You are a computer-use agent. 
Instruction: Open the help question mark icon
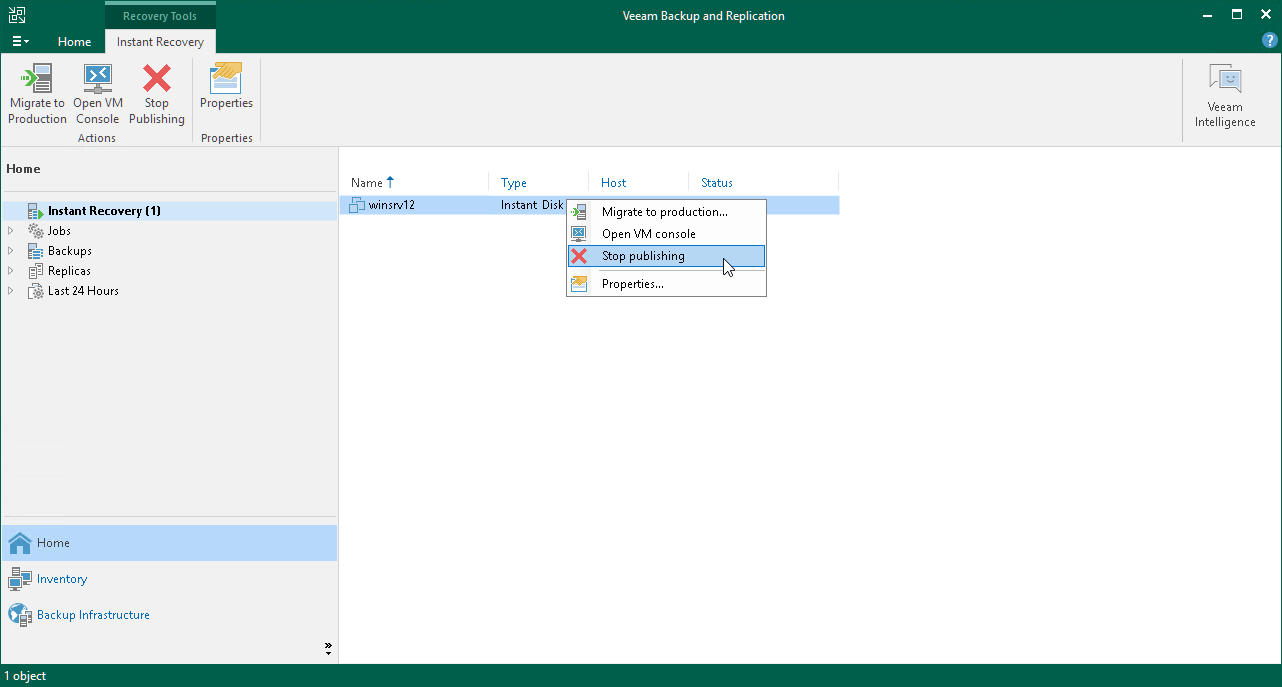click(1269, 40)
